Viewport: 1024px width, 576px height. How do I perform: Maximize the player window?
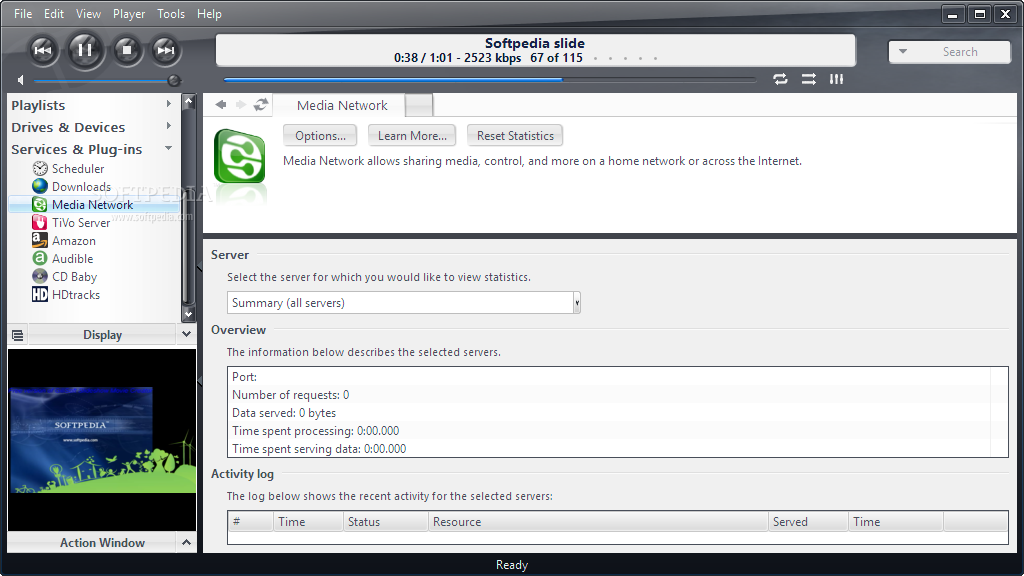pyautogui.click(x=980, y=14)
